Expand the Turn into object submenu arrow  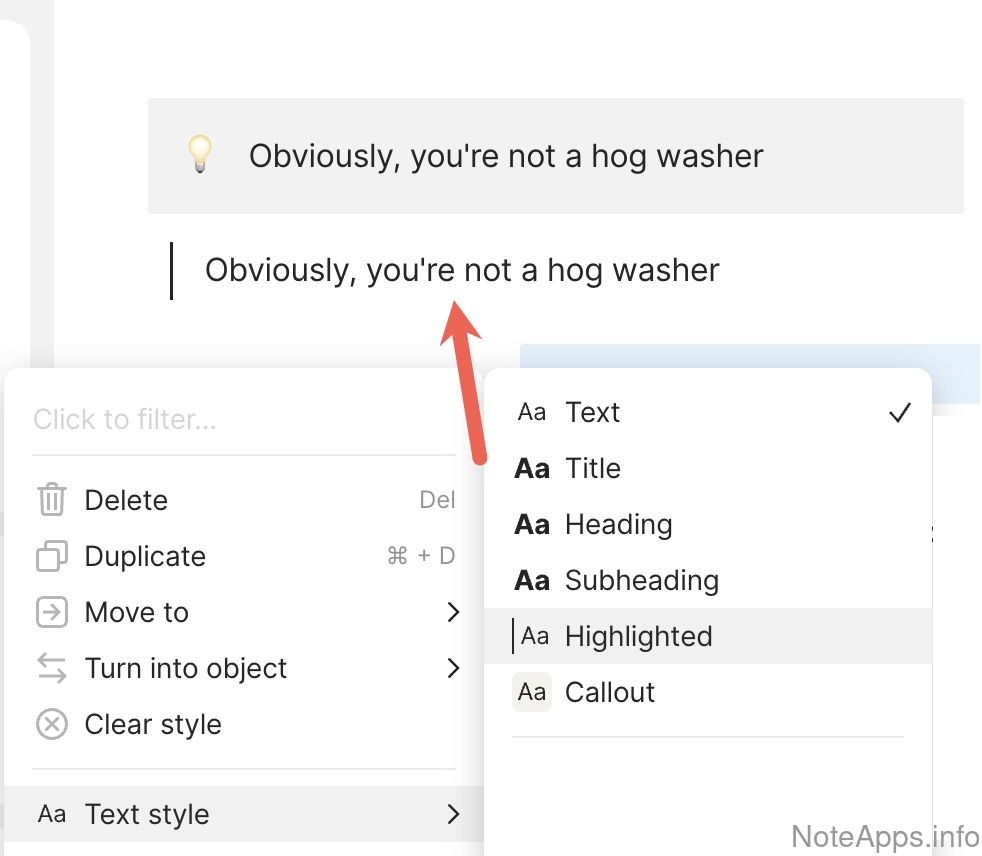click(454, 668)
